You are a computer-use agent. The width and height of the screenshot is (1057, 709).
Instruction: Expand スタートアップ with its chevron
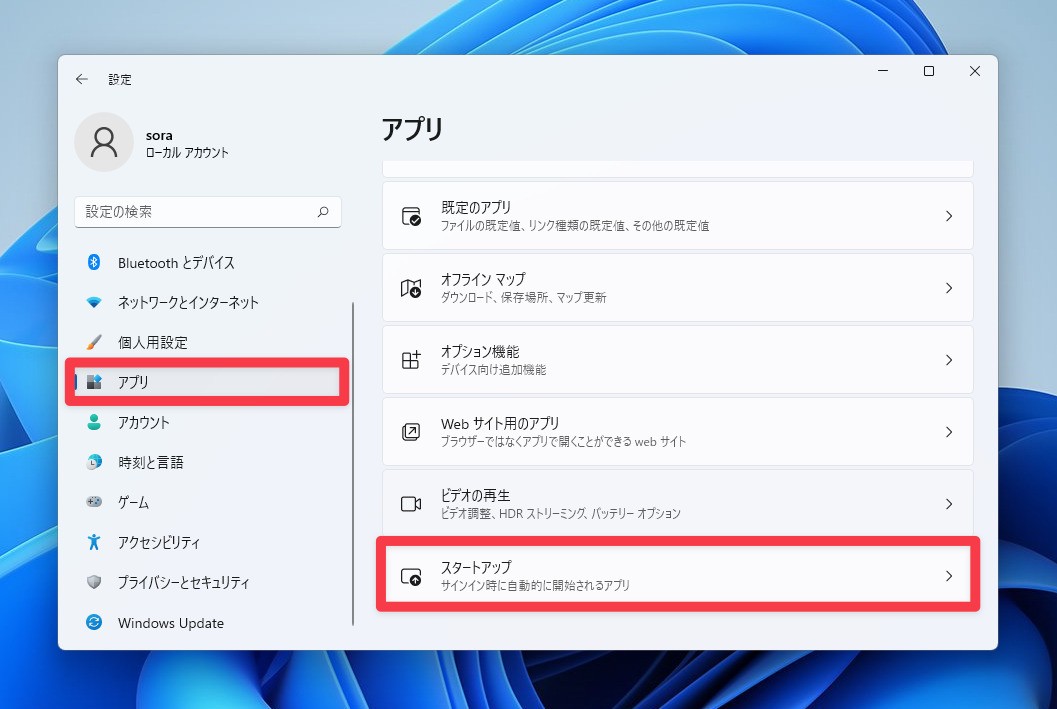click(x=948, y=576)
